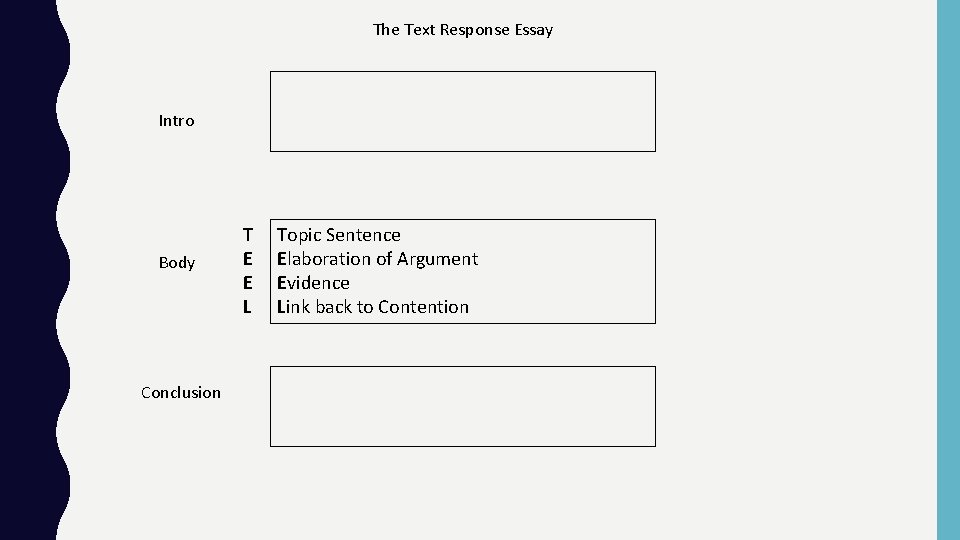The height and width of the screenshot is (540, 960).
Task: Click the word 'Sentence' in the Body box
Action: pyautogui.click(x=363, y=235)
